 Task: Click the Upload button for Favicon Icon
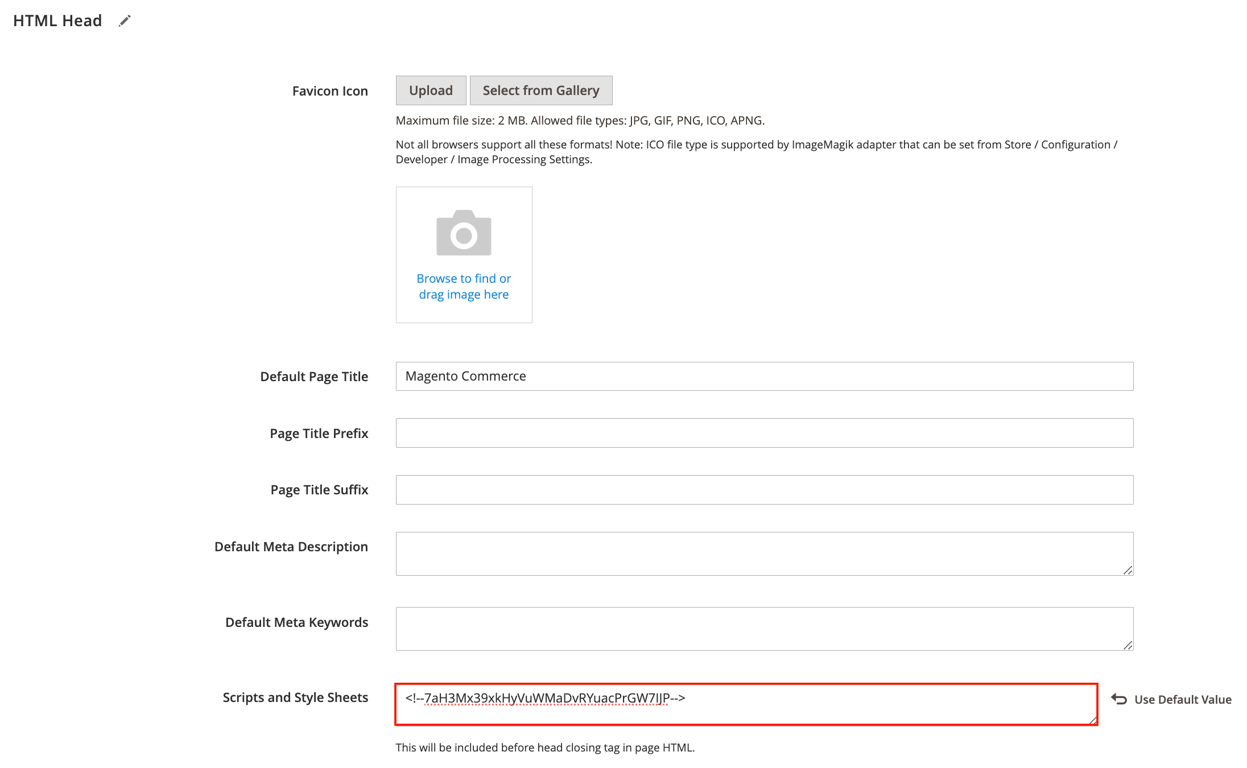[430, 90]
